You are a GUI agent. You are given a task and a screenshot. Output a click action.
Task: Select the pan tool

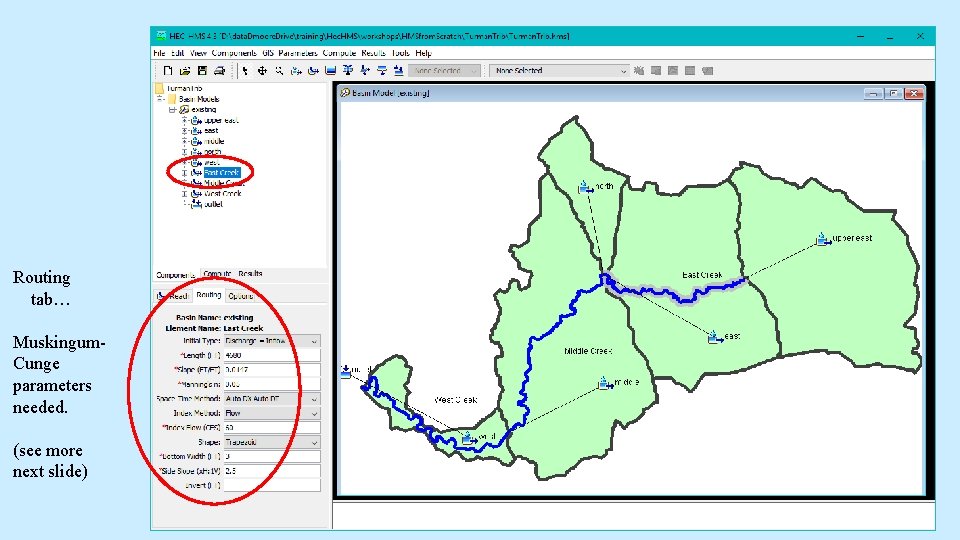click(262, 71)
